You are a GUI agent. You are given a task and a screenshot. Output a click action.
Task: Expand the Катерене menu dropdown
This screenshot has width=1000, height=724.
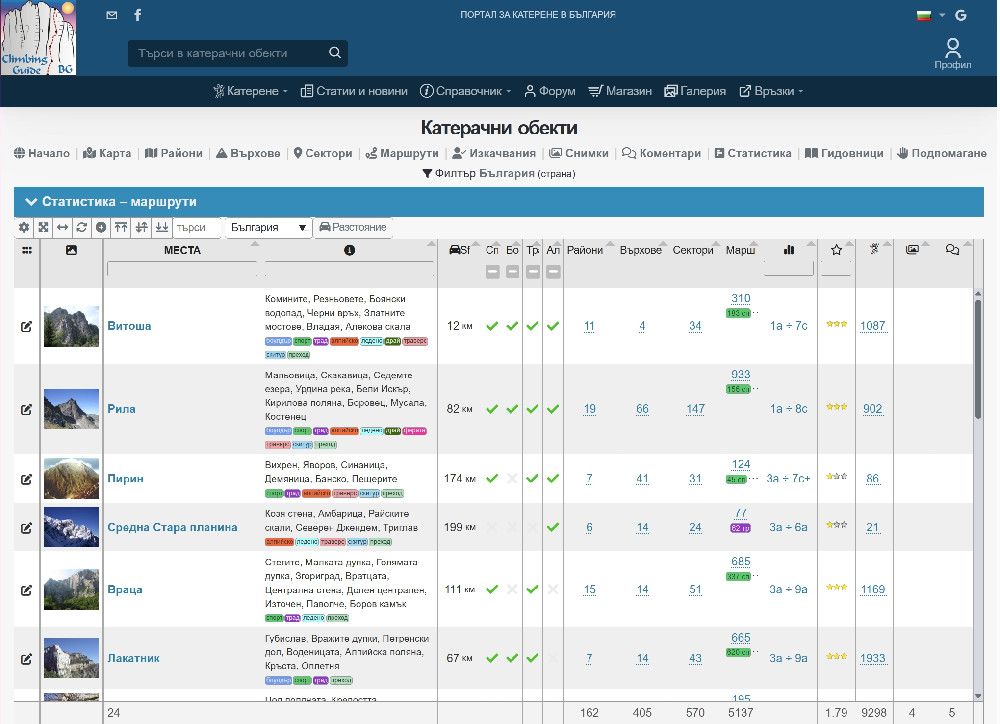coord(250,91)
